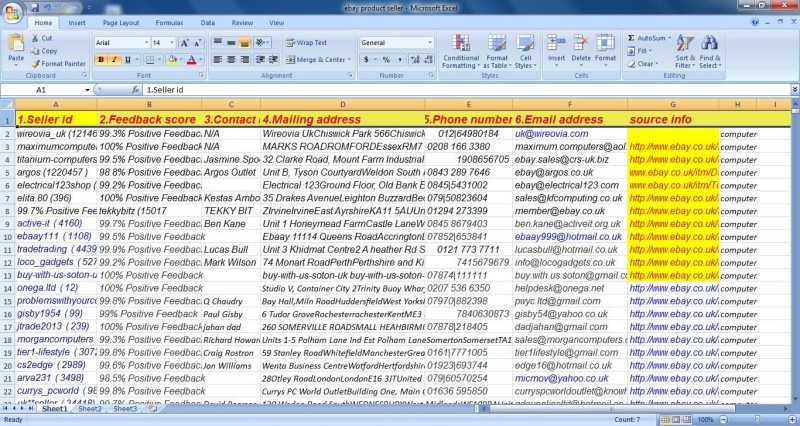Select cell with argos (1220457)

point(56,172)
